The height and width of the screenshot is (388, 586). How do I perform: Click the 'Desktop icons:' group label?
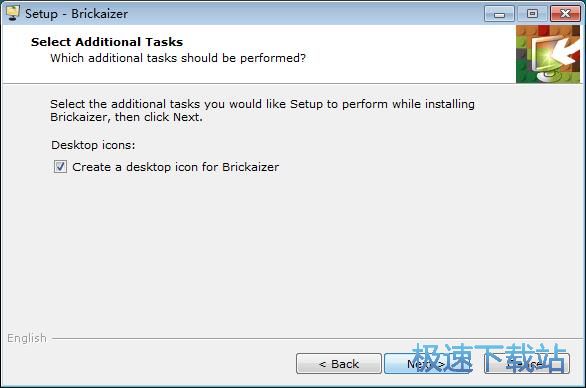(93, 145)
